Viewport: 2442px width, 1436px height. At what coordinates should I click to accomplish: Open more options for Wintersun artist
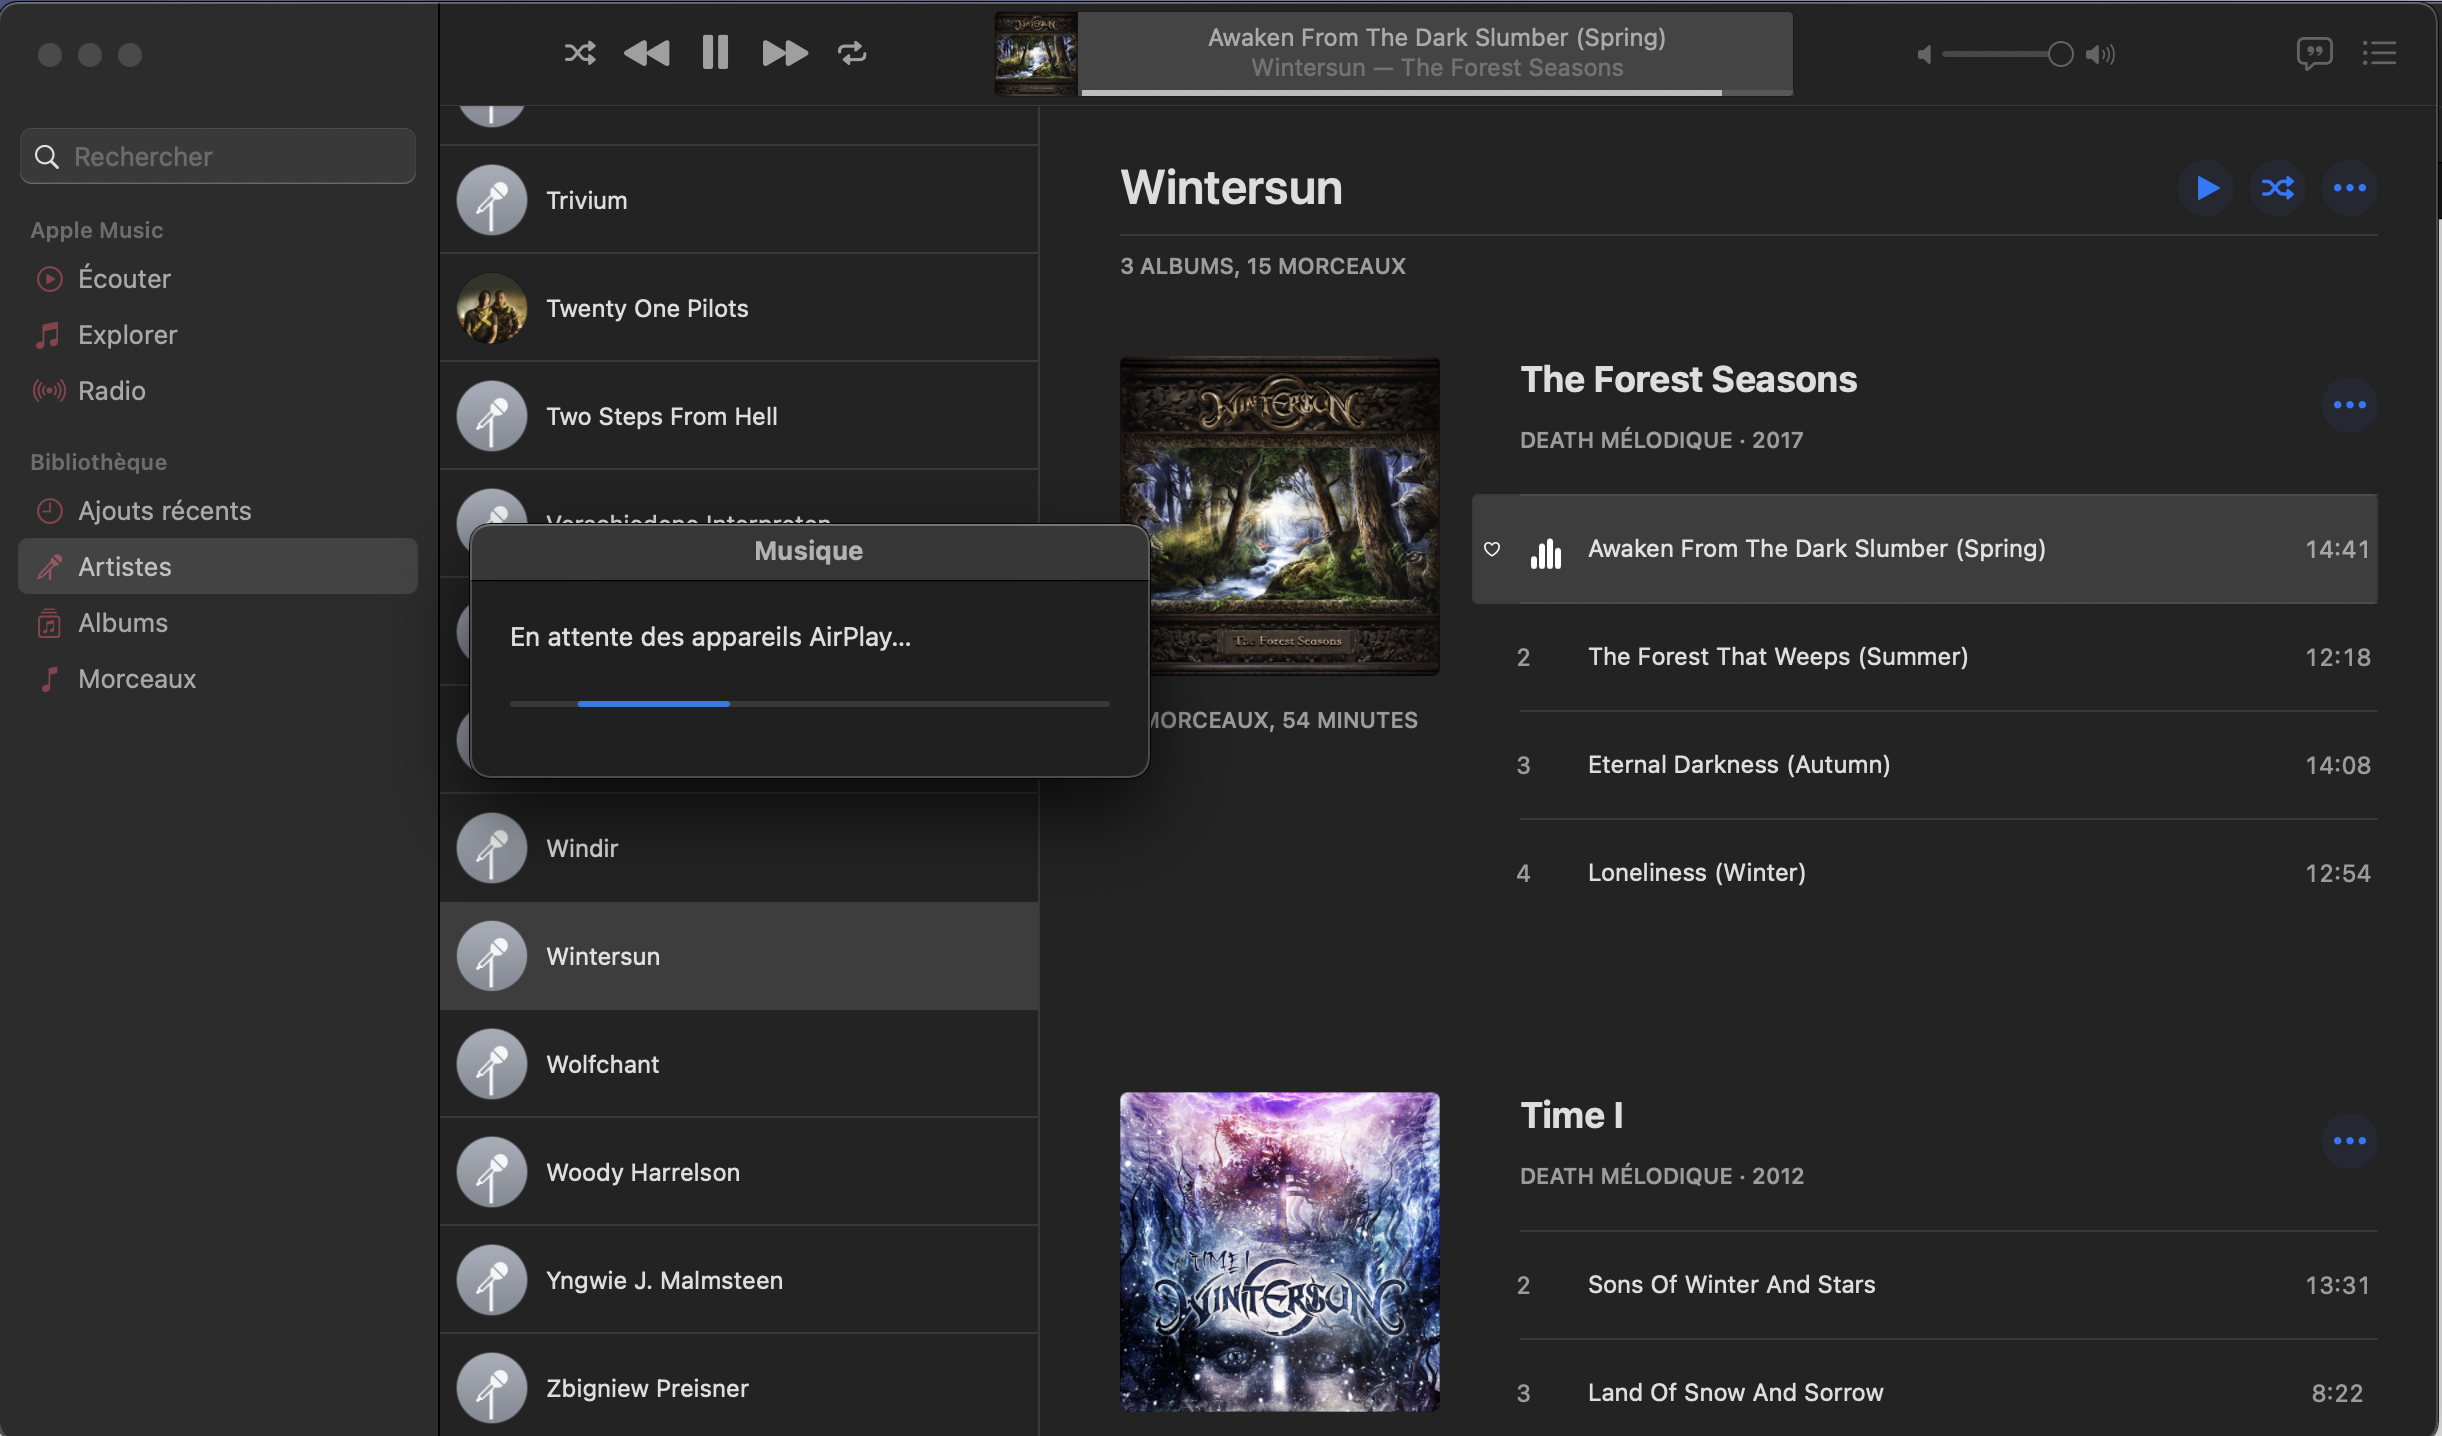2349,188
